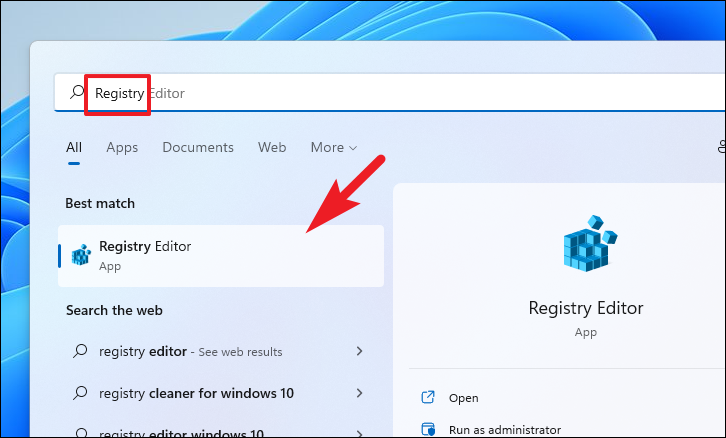Screen dimensions: 726x438
Task: Click search icon beside 'registry cleaner' suggestion
Action: 80,393
